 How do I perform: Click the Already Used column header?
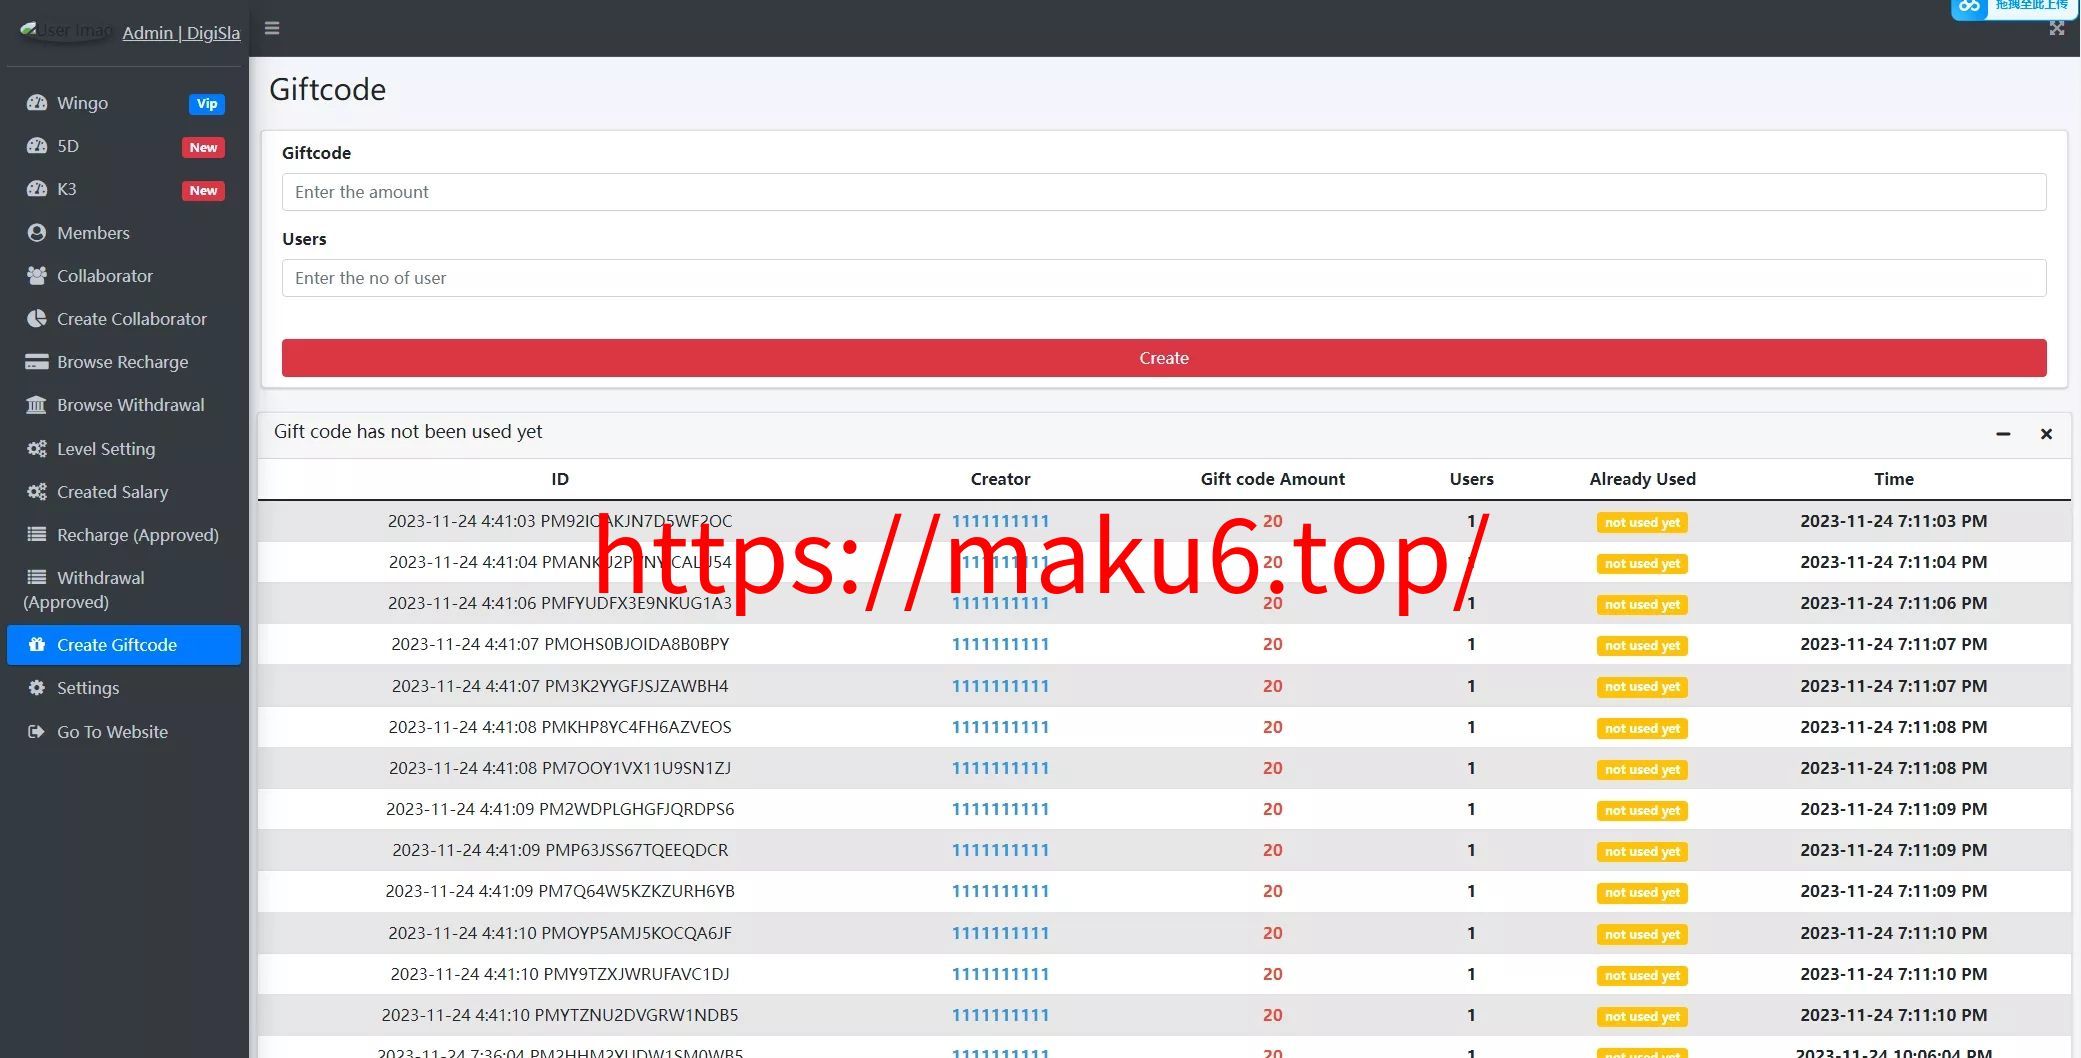(x=1642, y=479)
